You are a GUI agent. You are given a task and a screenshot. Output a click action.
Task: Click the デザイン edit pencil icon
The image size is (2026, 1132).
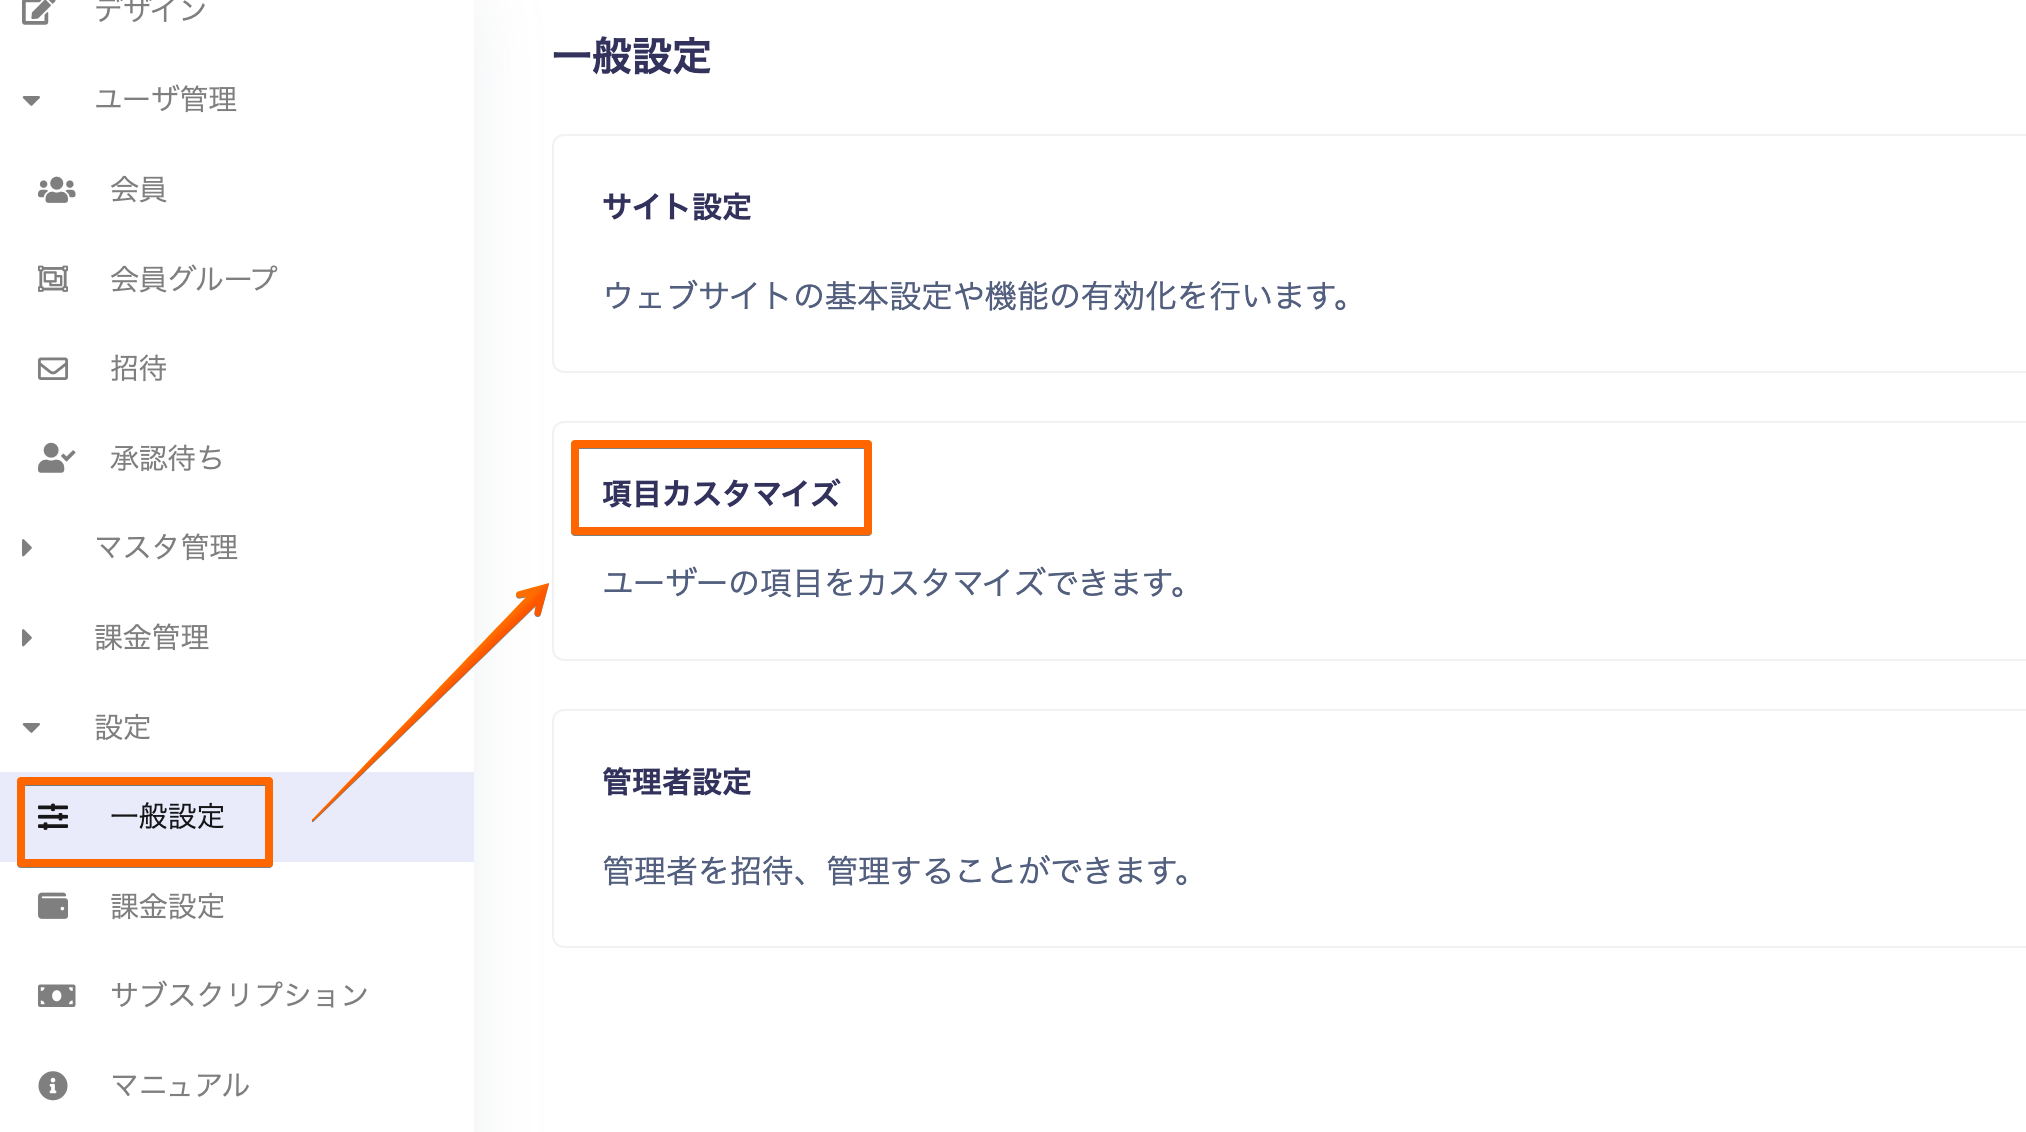(x=37, y=12)
